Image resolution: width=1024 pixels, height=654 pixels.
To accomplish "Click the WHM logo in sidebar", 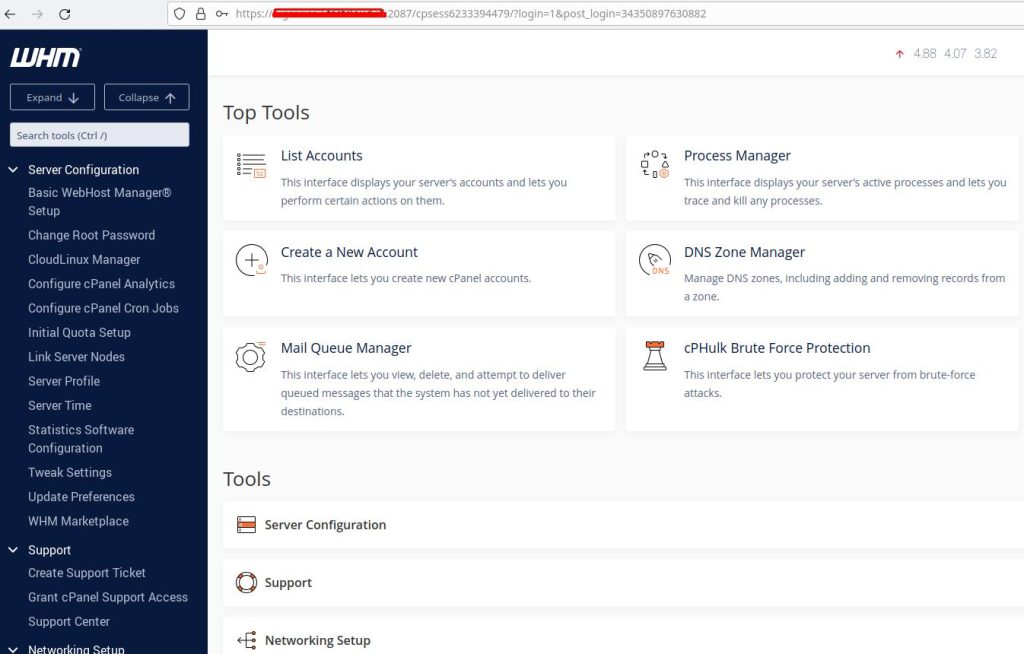I will pos(46,57).
